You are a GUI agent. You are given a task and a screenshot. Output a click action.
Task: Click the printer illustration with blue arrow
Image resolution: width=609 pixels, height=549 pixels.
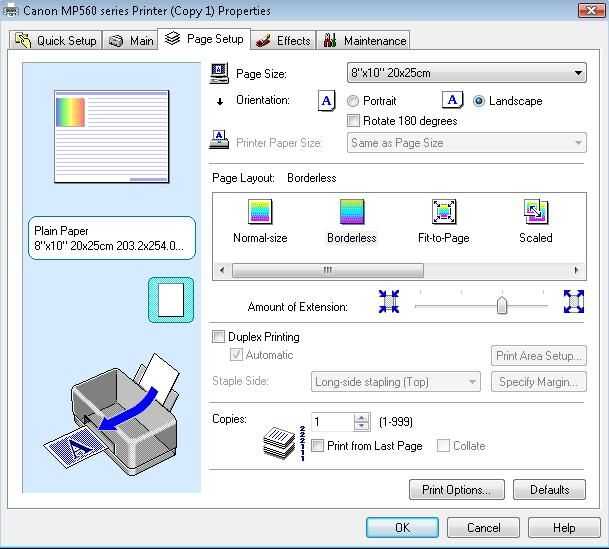point(111,414)
